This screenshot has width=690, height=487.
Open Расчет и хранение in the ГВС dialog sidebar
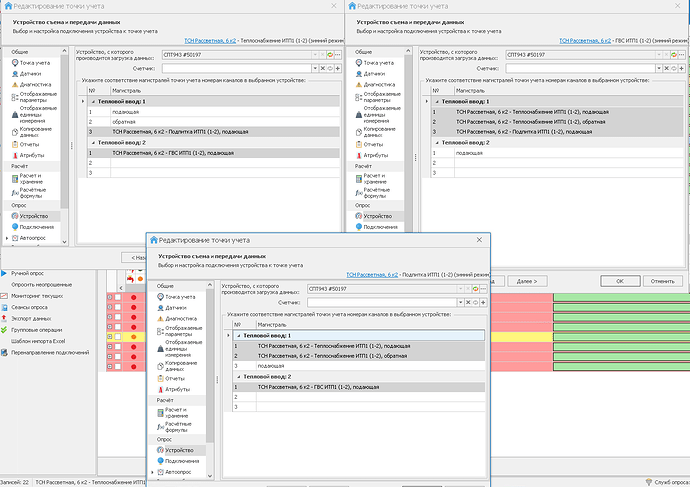(375, 179)
